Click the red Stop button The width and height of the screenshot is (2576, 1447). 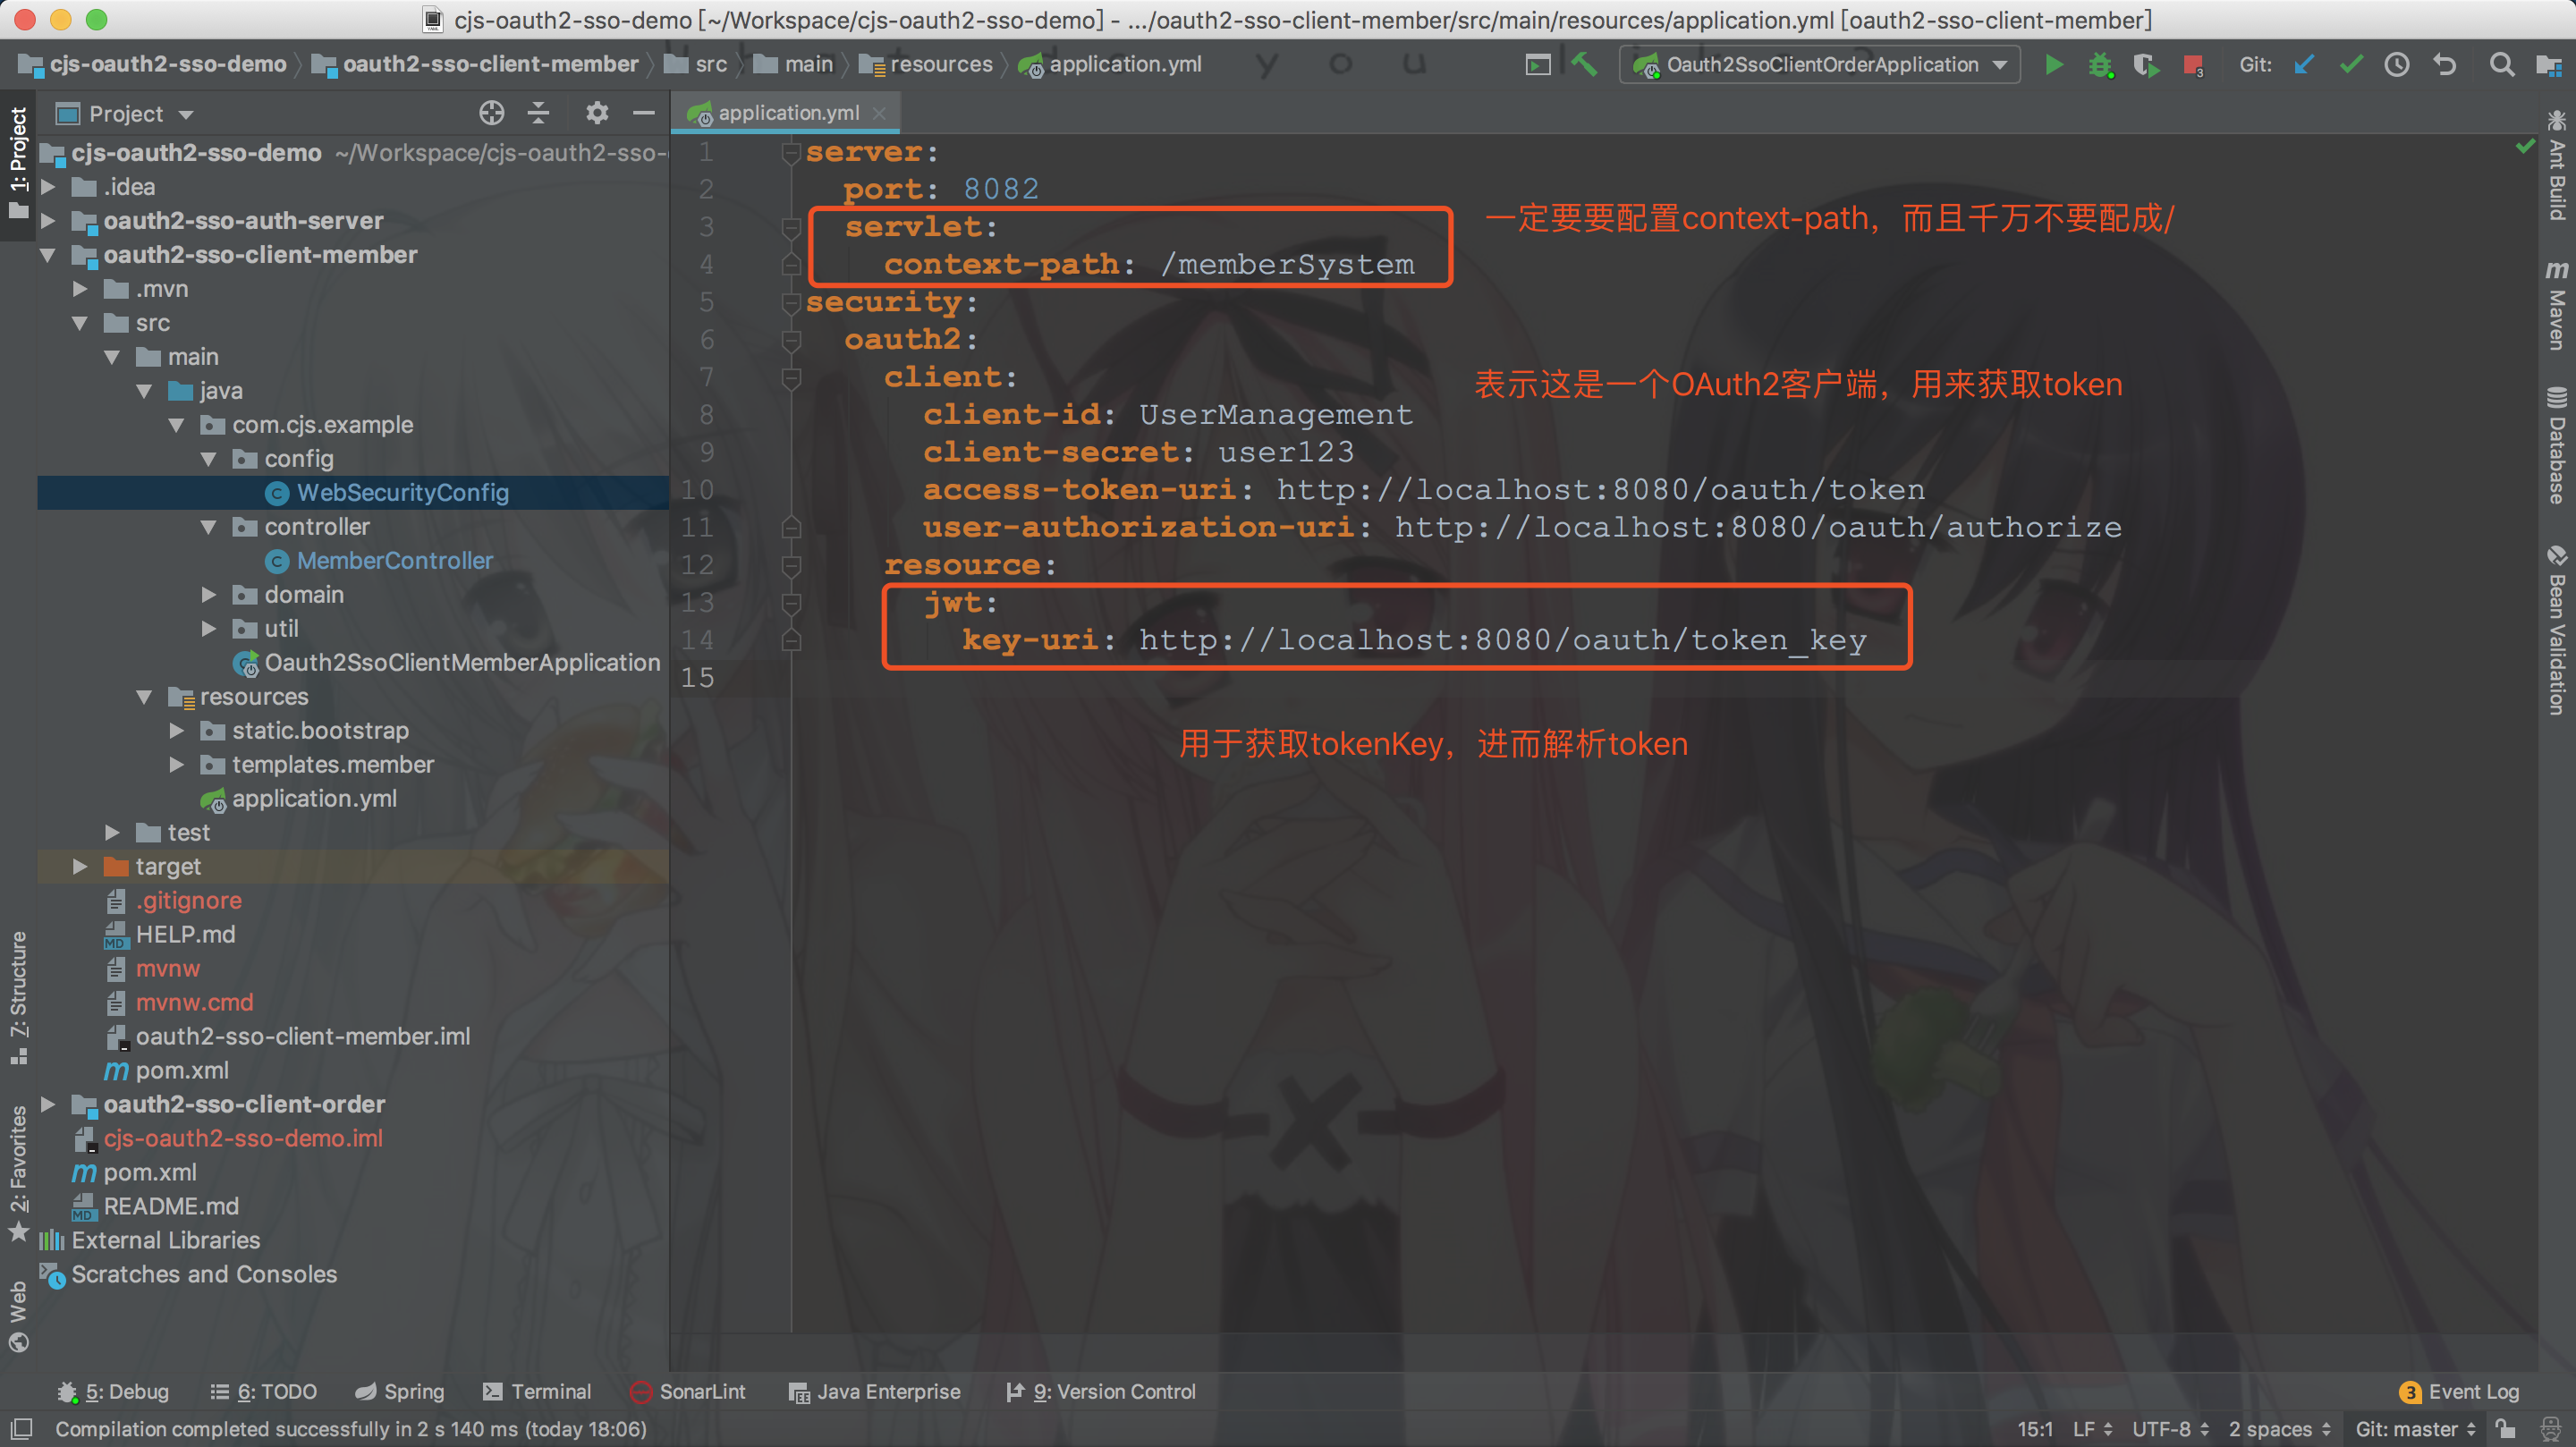coord(2193,65)
